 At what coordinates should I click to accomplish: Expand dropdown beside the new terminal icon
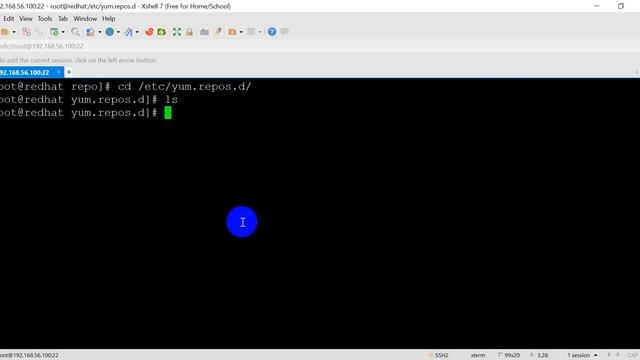63,32
